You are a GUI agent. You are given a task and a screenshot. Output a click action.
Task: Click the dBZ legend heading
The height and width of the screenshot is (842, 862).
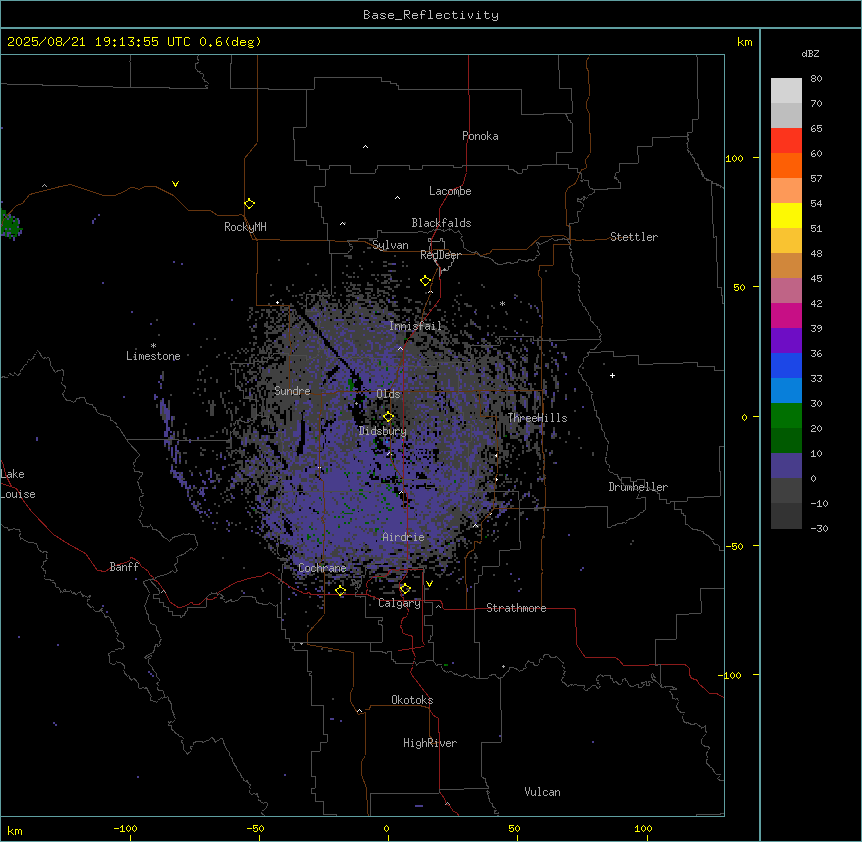(x=810, y=54)
